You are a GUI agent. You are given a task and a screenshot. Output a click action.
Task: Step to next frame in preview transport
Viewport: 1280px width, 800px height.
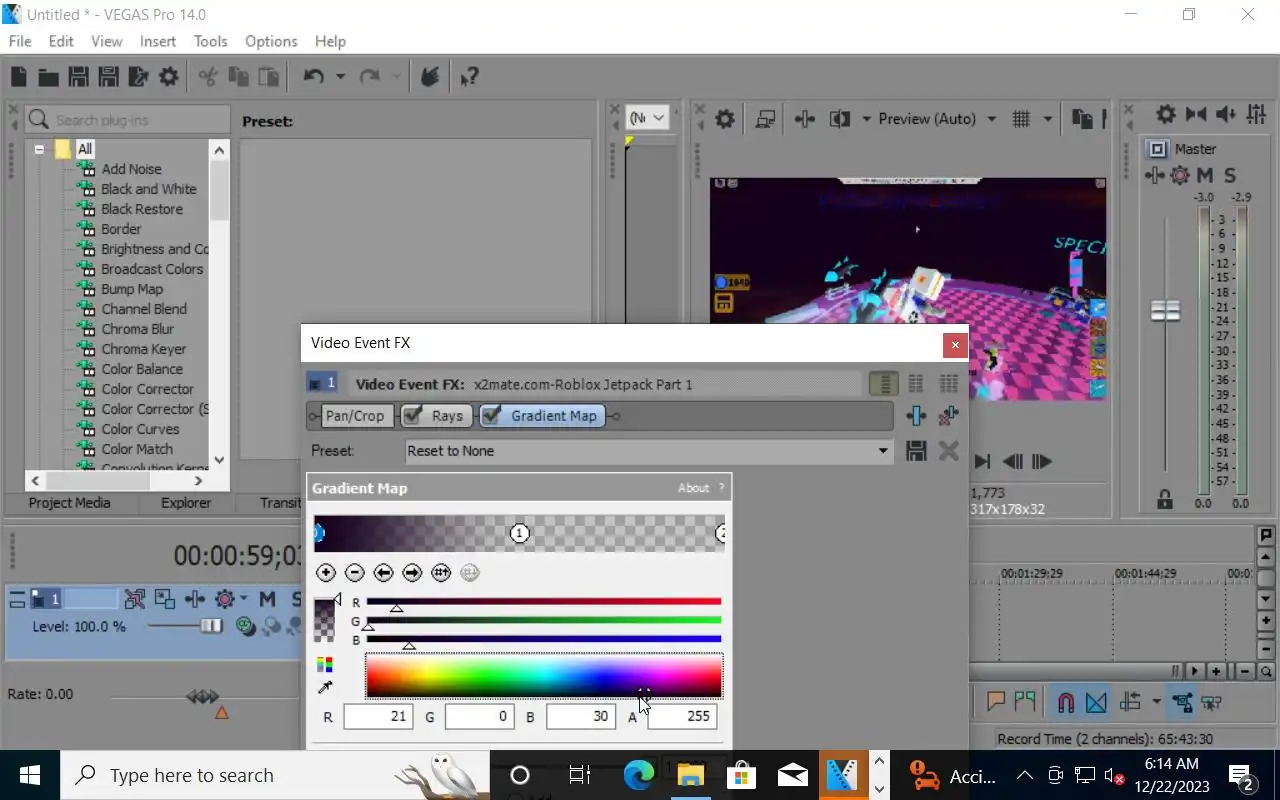click(1042, 461)
